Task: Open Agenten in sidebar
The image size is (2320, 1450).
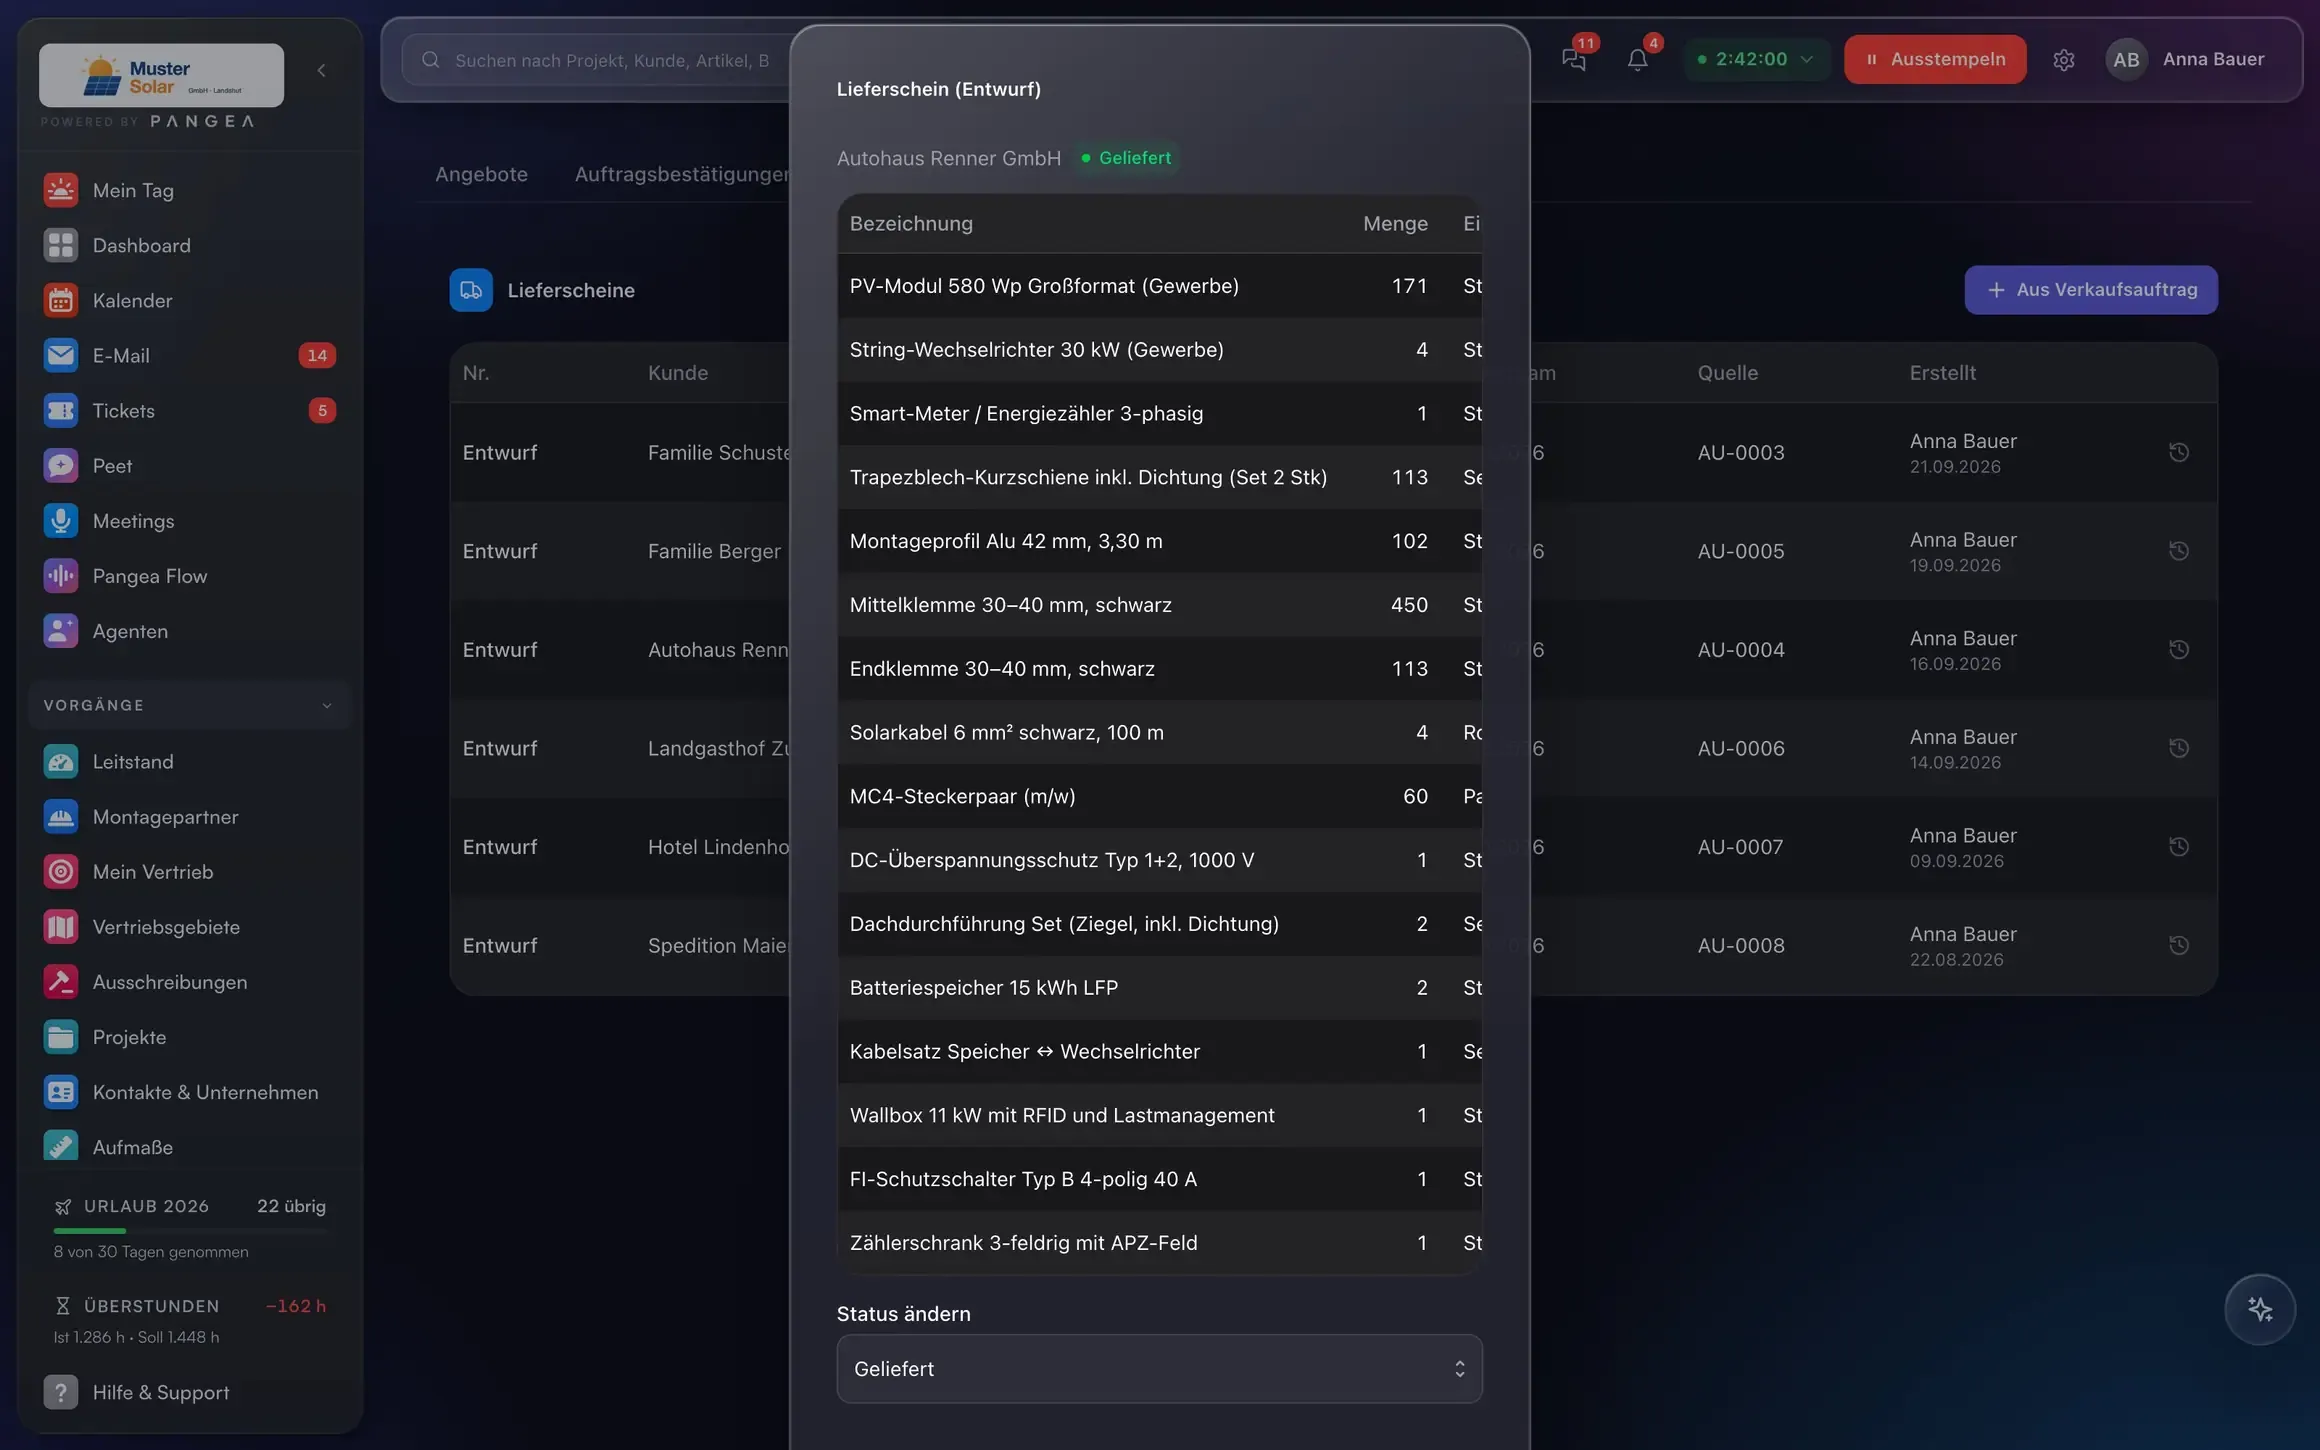Action: [x=189, y=631]
